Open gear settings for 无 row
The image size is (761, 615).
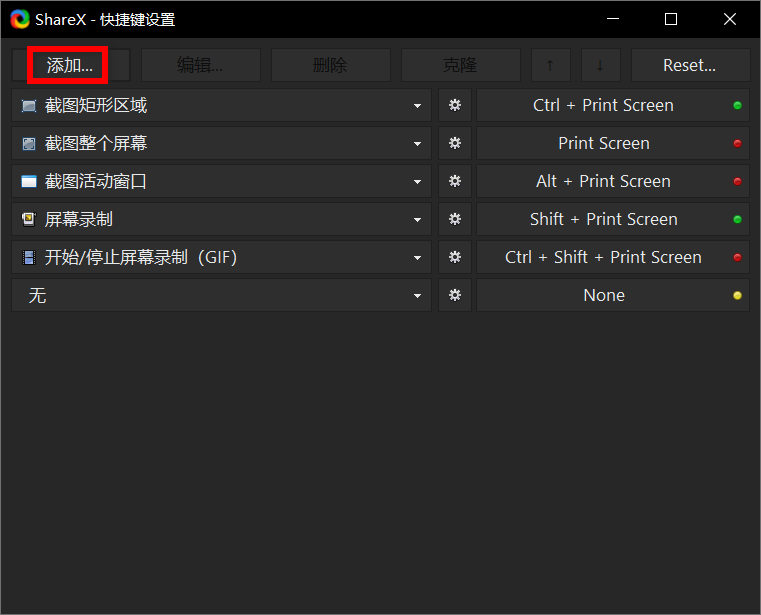455,295
